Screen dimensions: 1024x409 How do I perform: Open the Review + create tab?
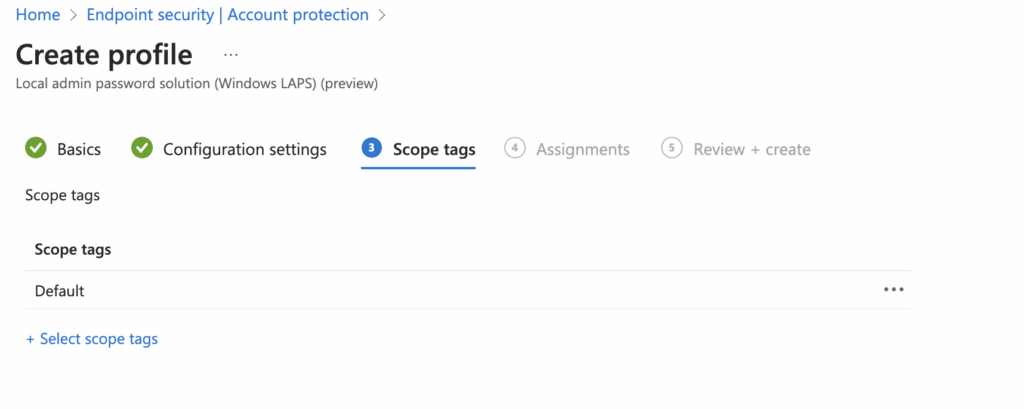[751, 149]
